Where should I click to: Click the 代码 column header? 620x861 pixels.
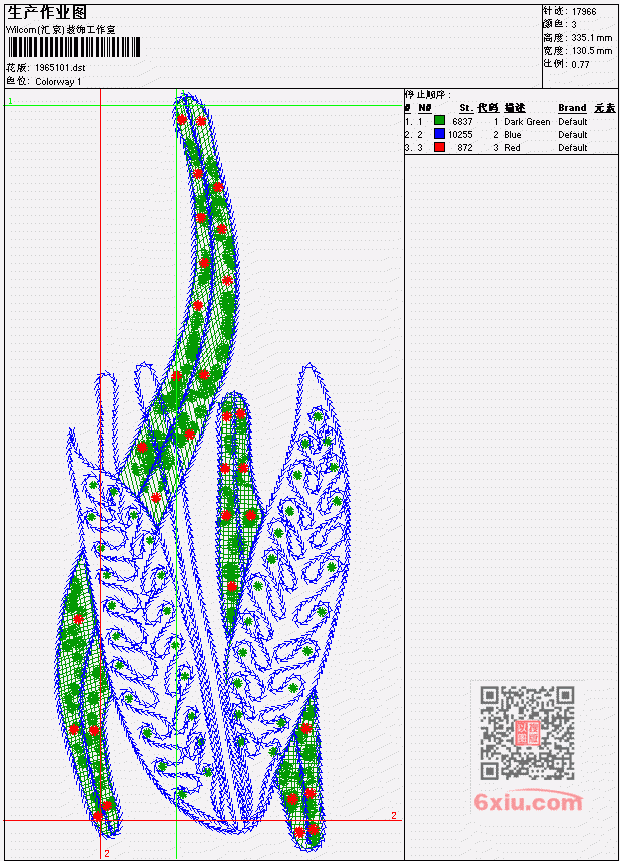click(x=488, y=108)
